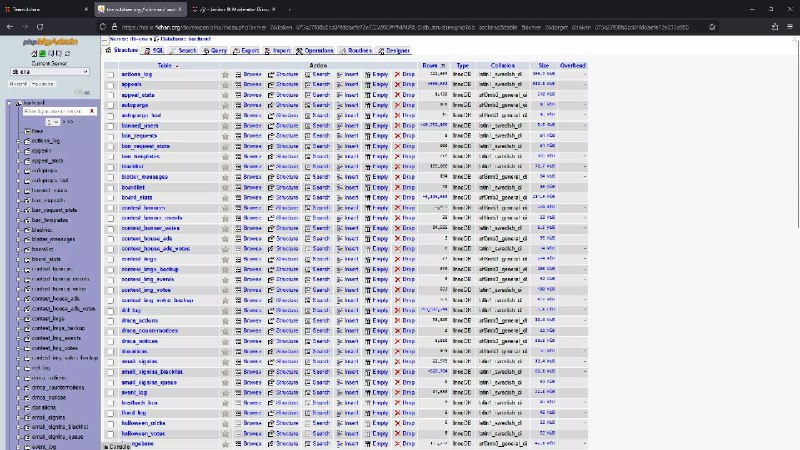Click Empty icon for donations table row
The width and height of the screenshot is (800, 450).
[x=381, y=351]
